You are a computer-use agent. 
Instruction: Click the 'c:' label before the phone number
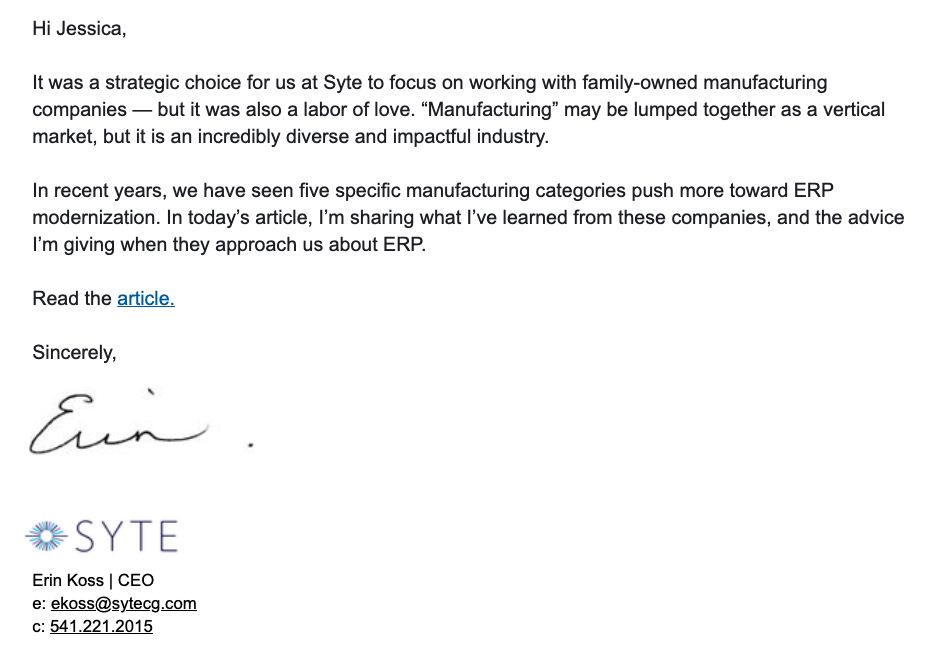(39, 627)
